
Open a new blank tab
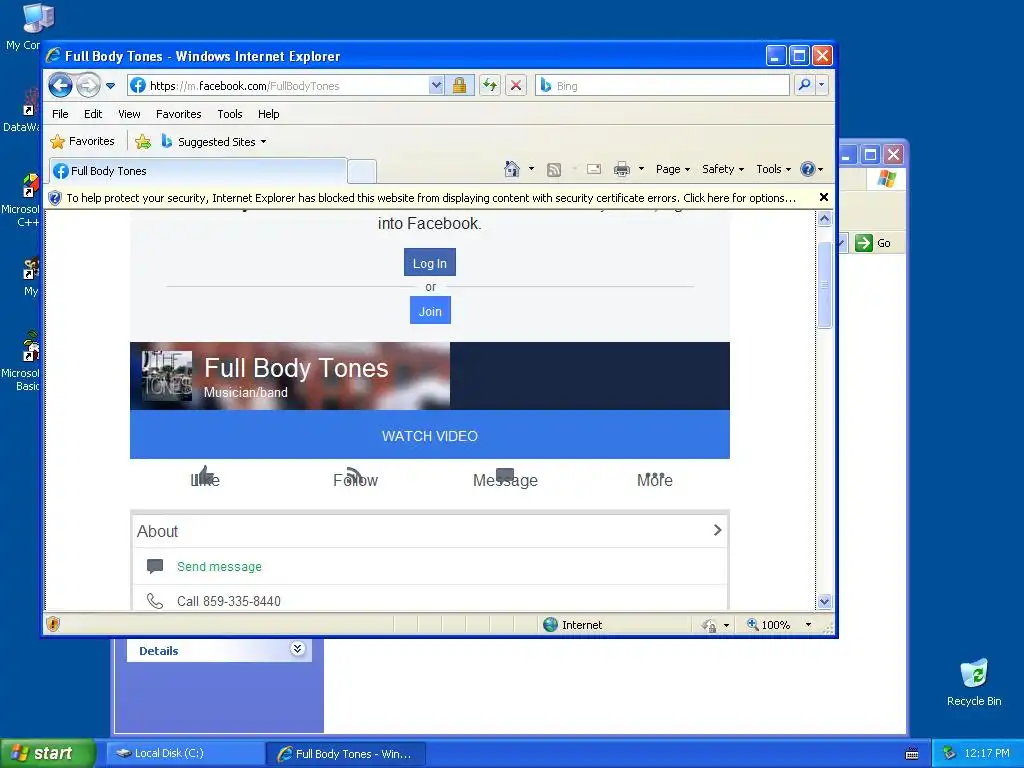click(361, 172)
